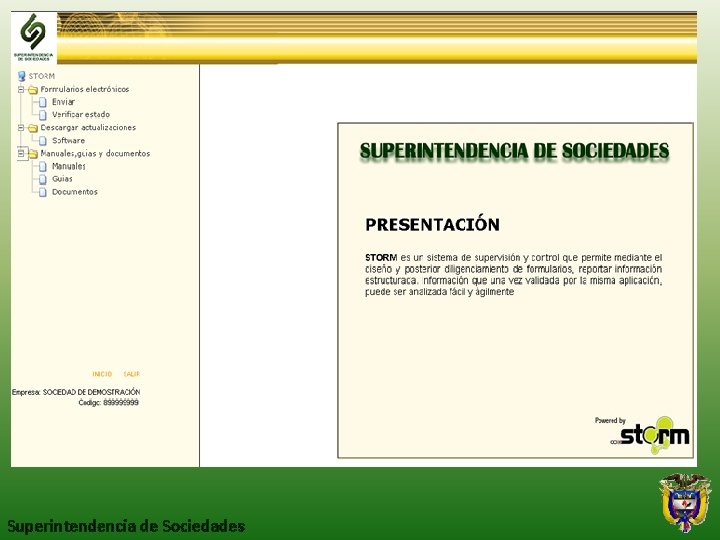Select Descargar actualizaciones label

click(88, 128)
